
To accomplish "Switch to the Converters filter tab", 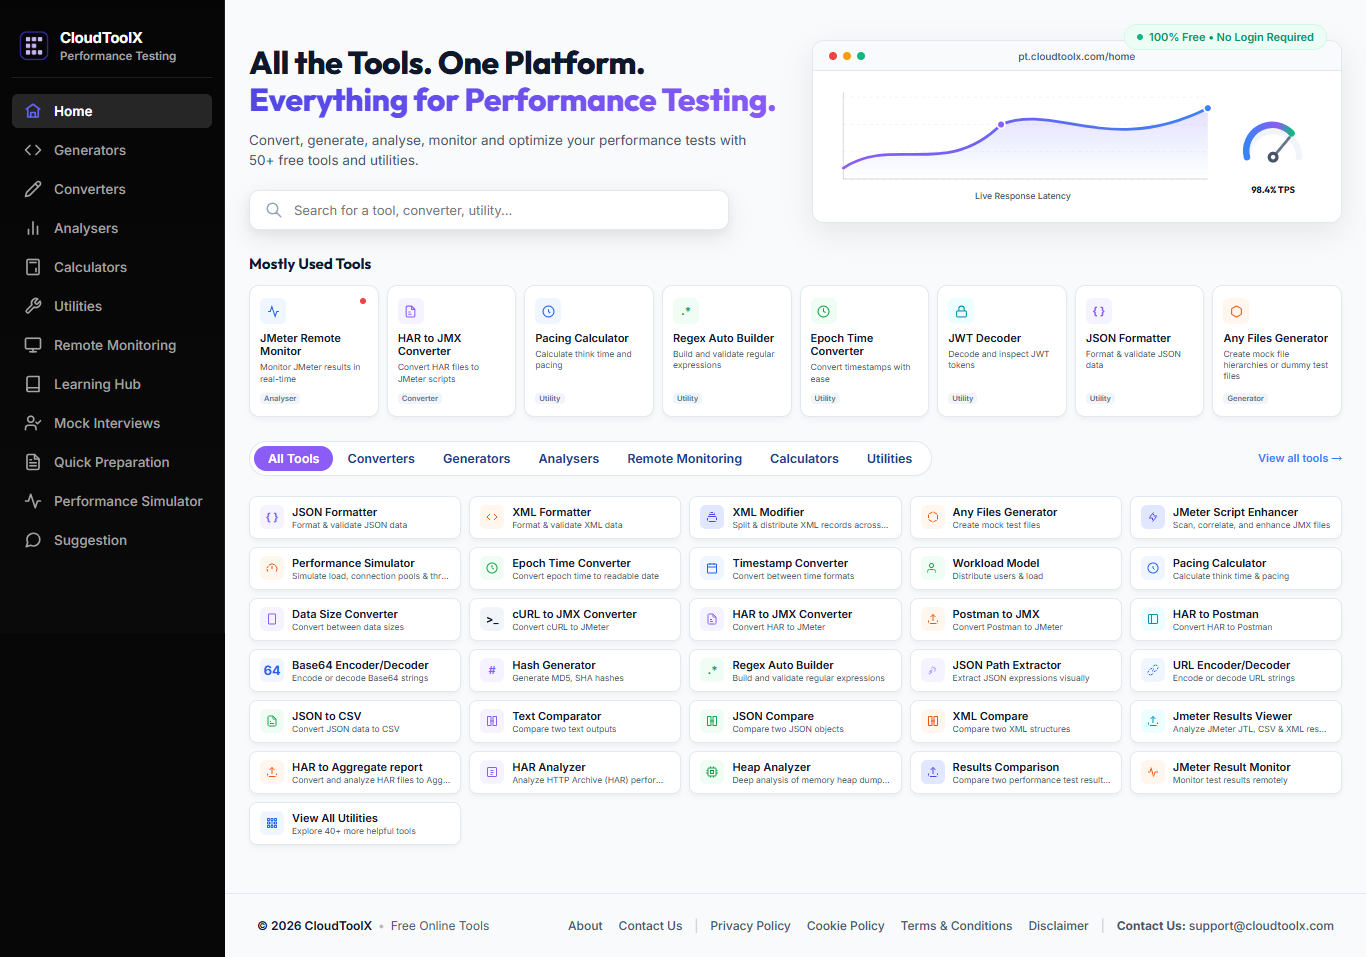I will pyautogui.click(x=381, y=459).
